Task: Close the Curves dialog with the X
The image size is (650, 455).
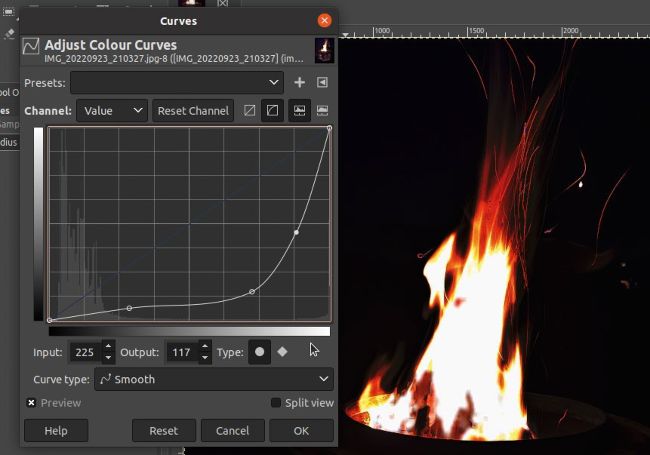Action: [x=324, y=20]
